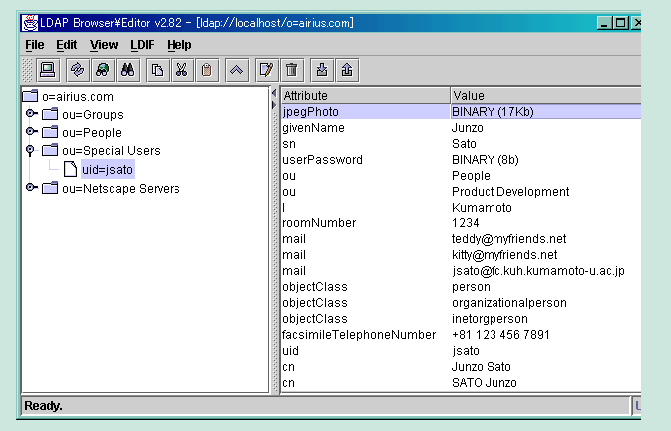
Task: Click the Product Development value cell
Action: point(511,192)
